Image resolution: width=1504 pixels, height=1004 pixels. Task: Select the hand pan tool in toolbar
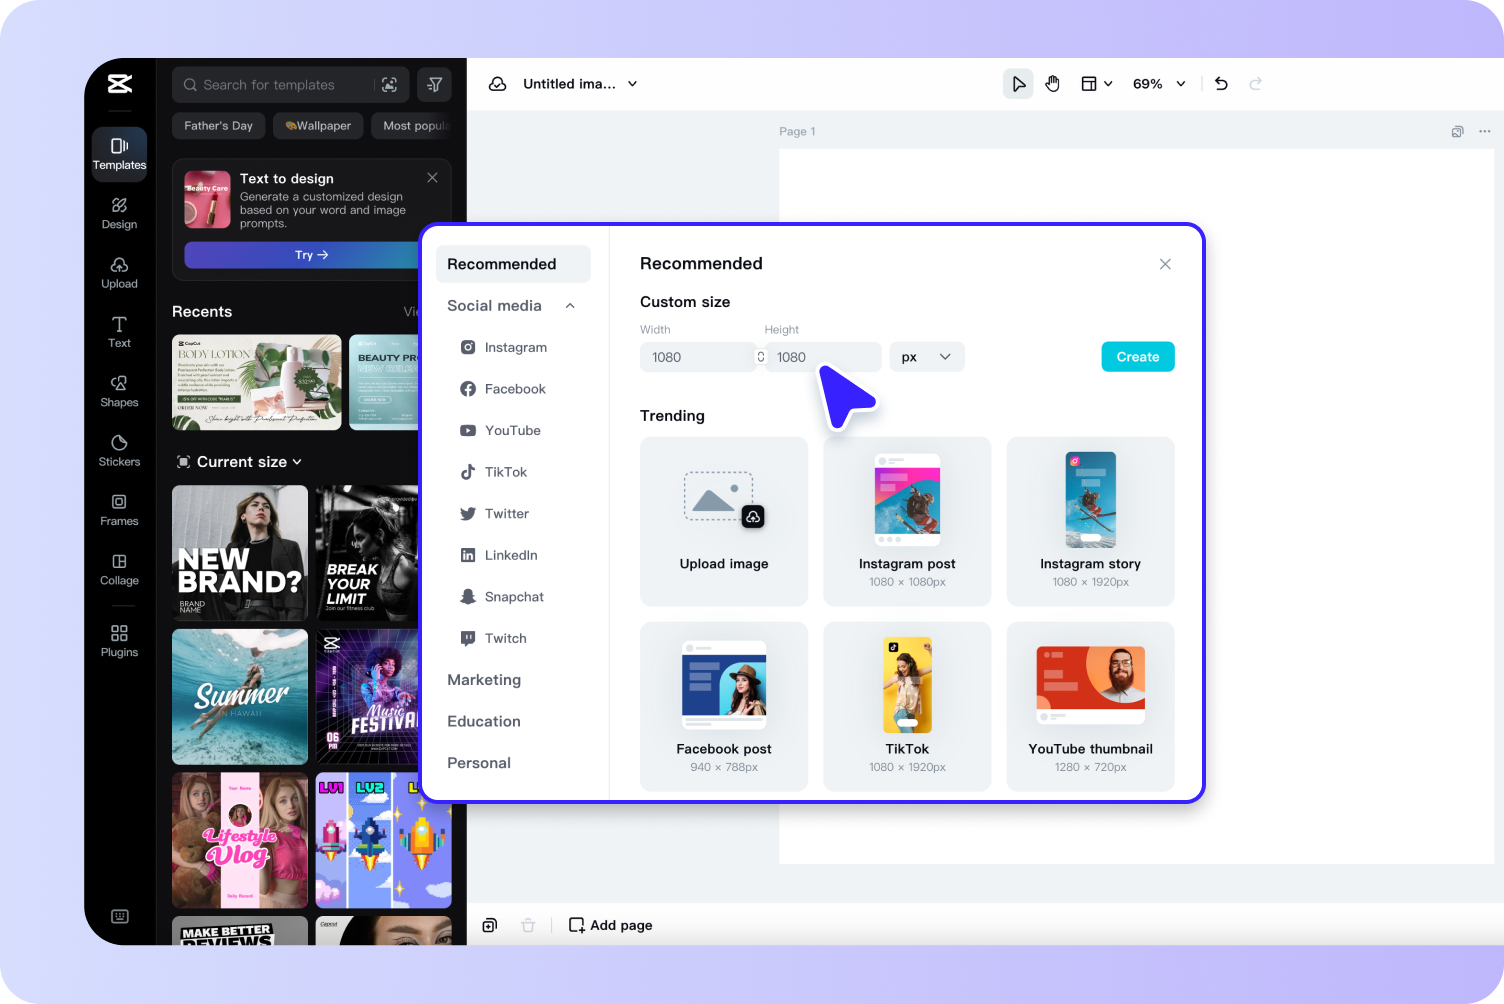[1052, 83]
